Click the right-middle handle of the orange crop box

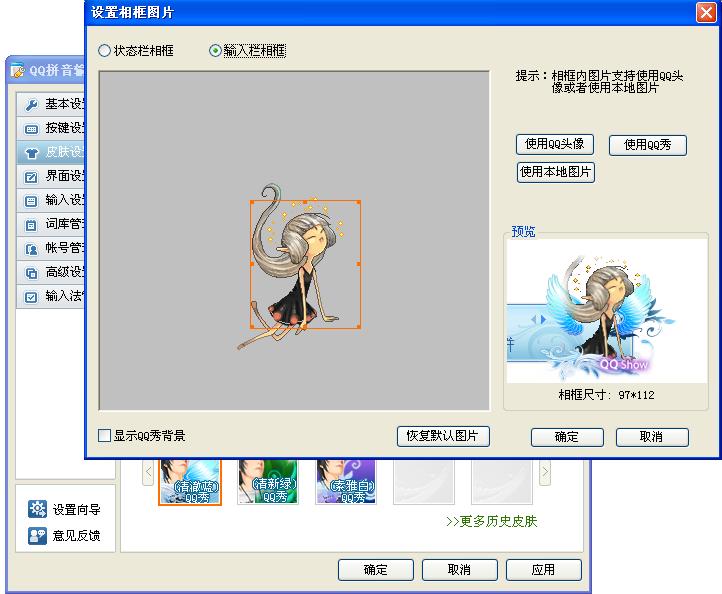pyautogui.click(x=359, y=264)
